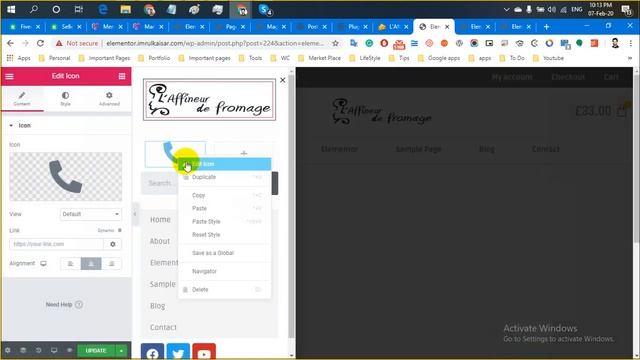Screen dimensions: 640x360
Task: Select Edit Icon in context menu
Action: click(x=224, y=164)
